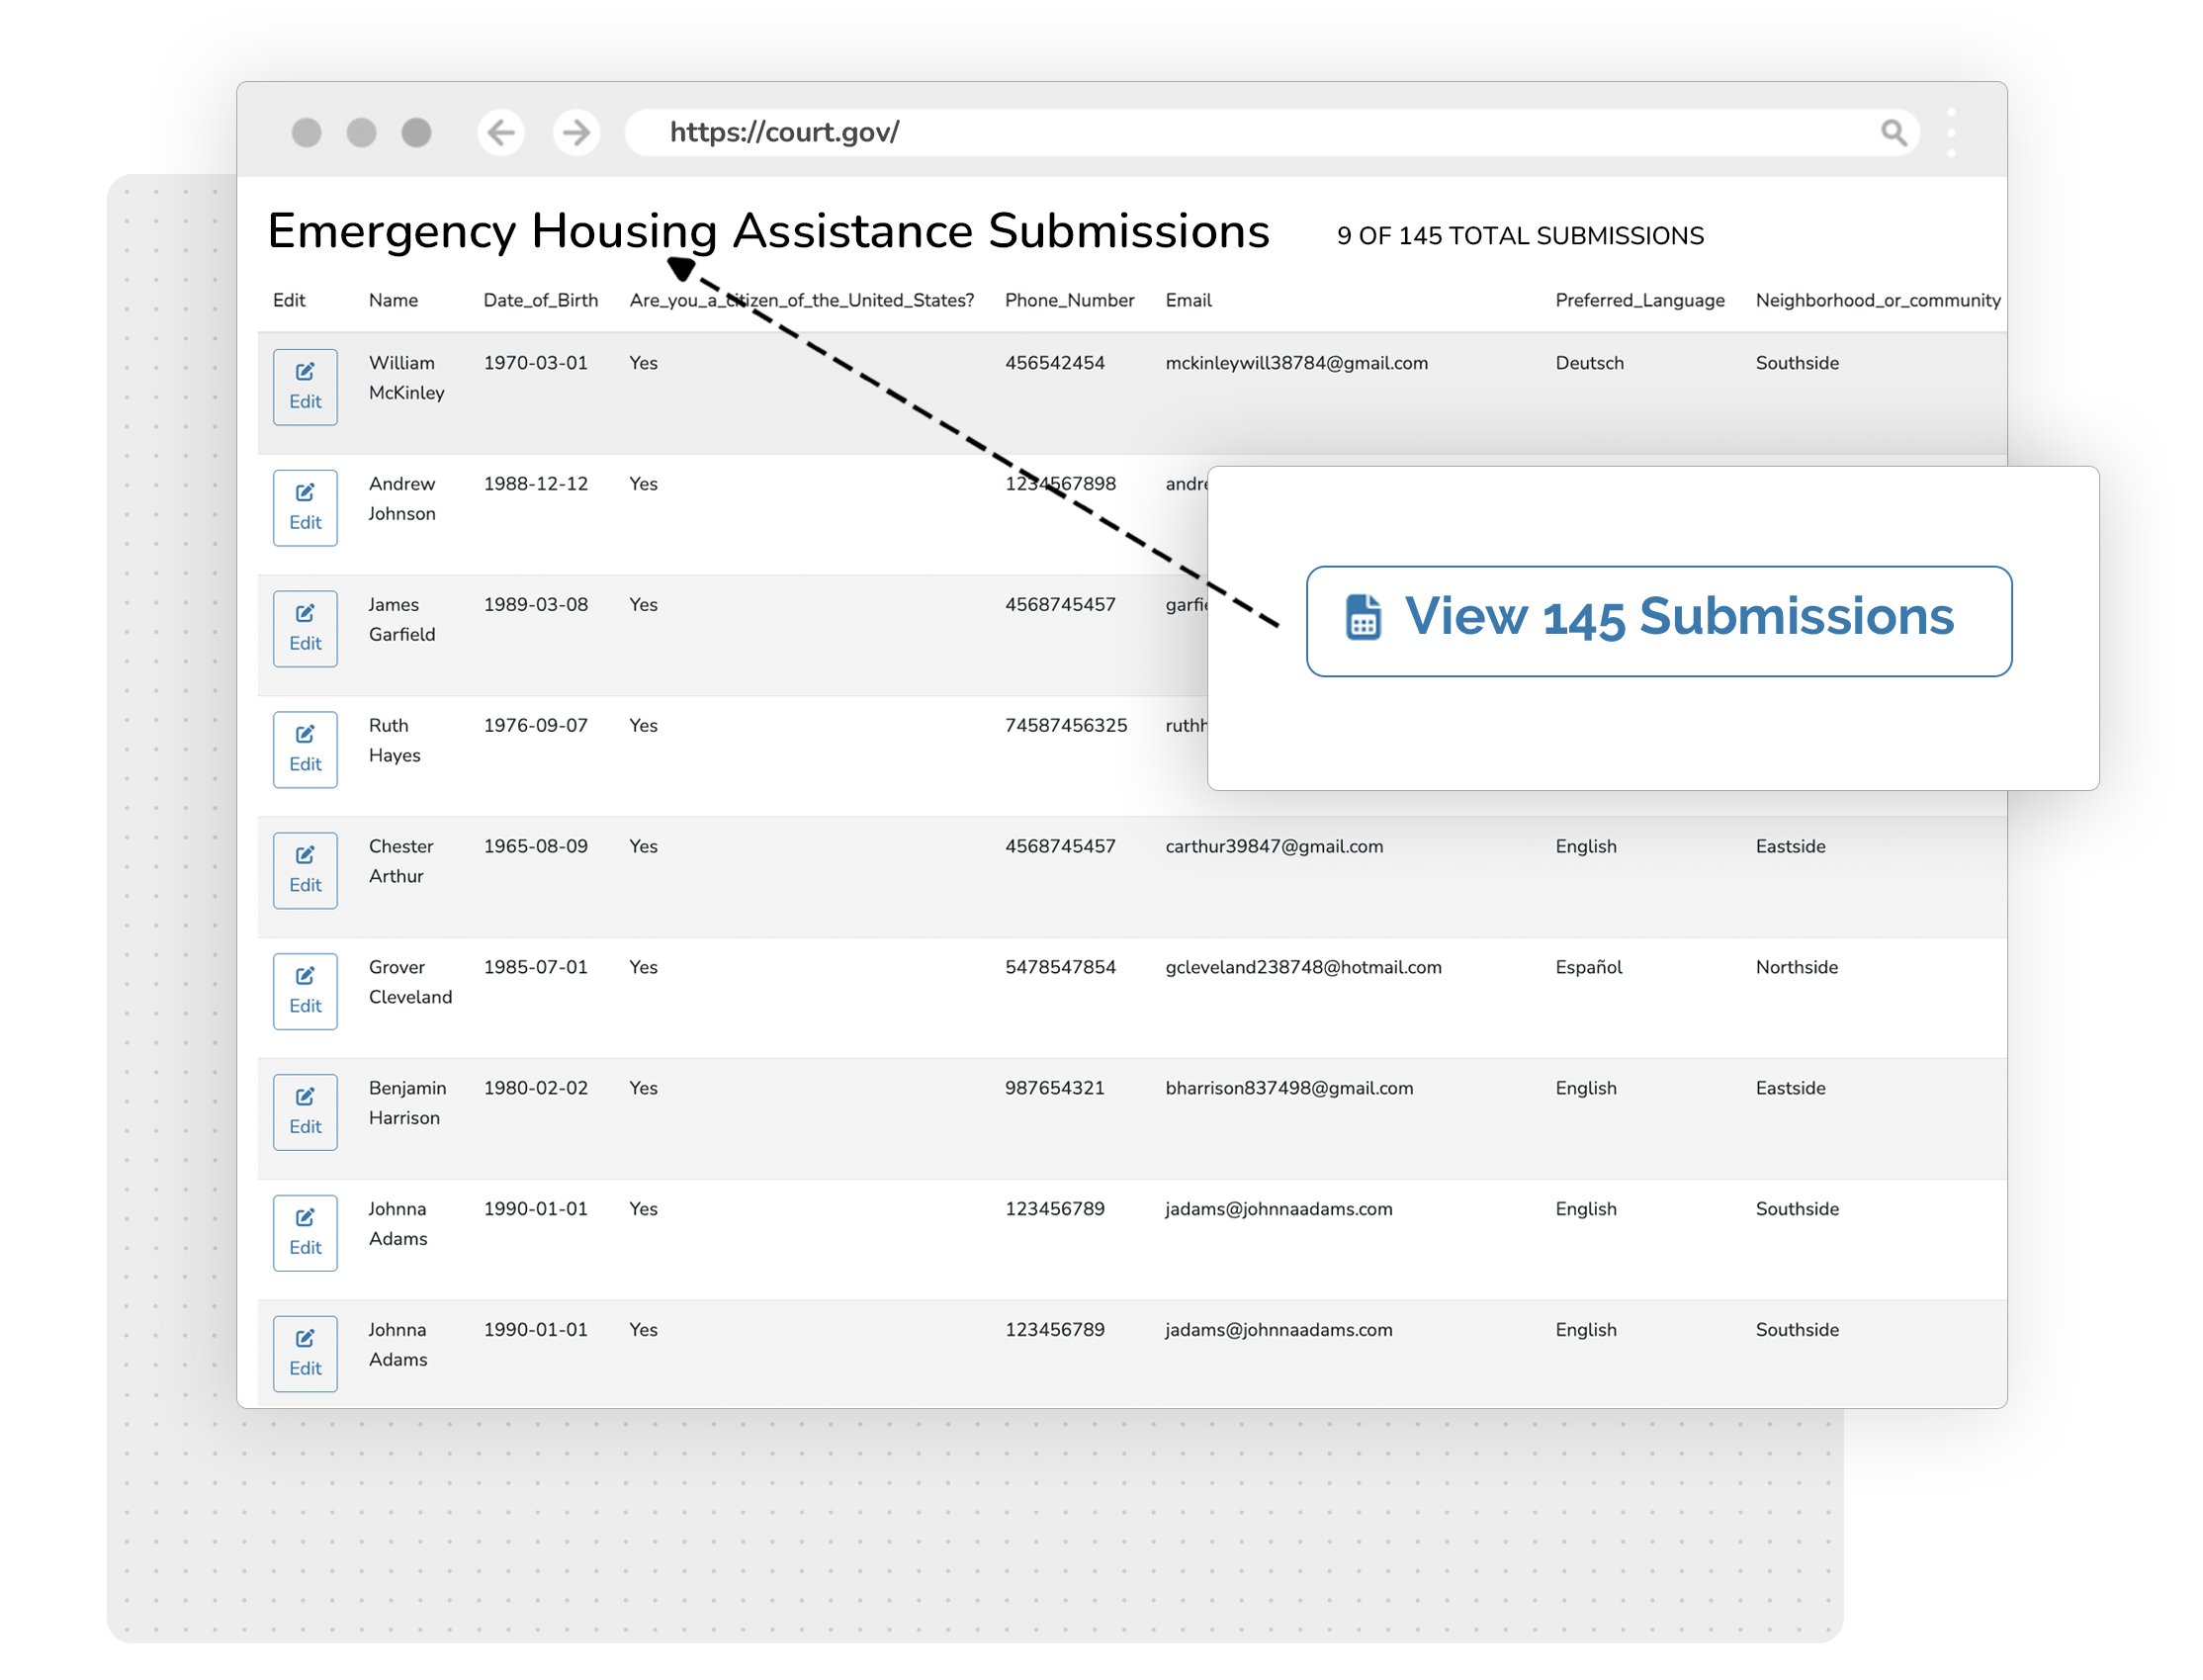
Task: Click the citizen question column header
Action: 801,300
